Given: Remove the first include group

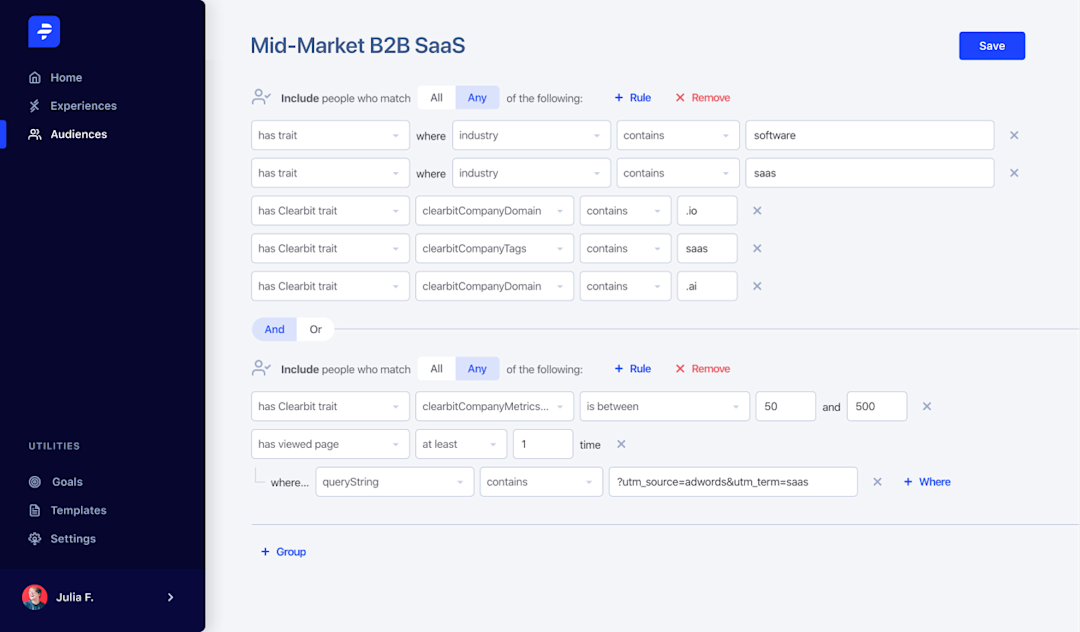Looking at the screenshot, I should pos(703,98).
